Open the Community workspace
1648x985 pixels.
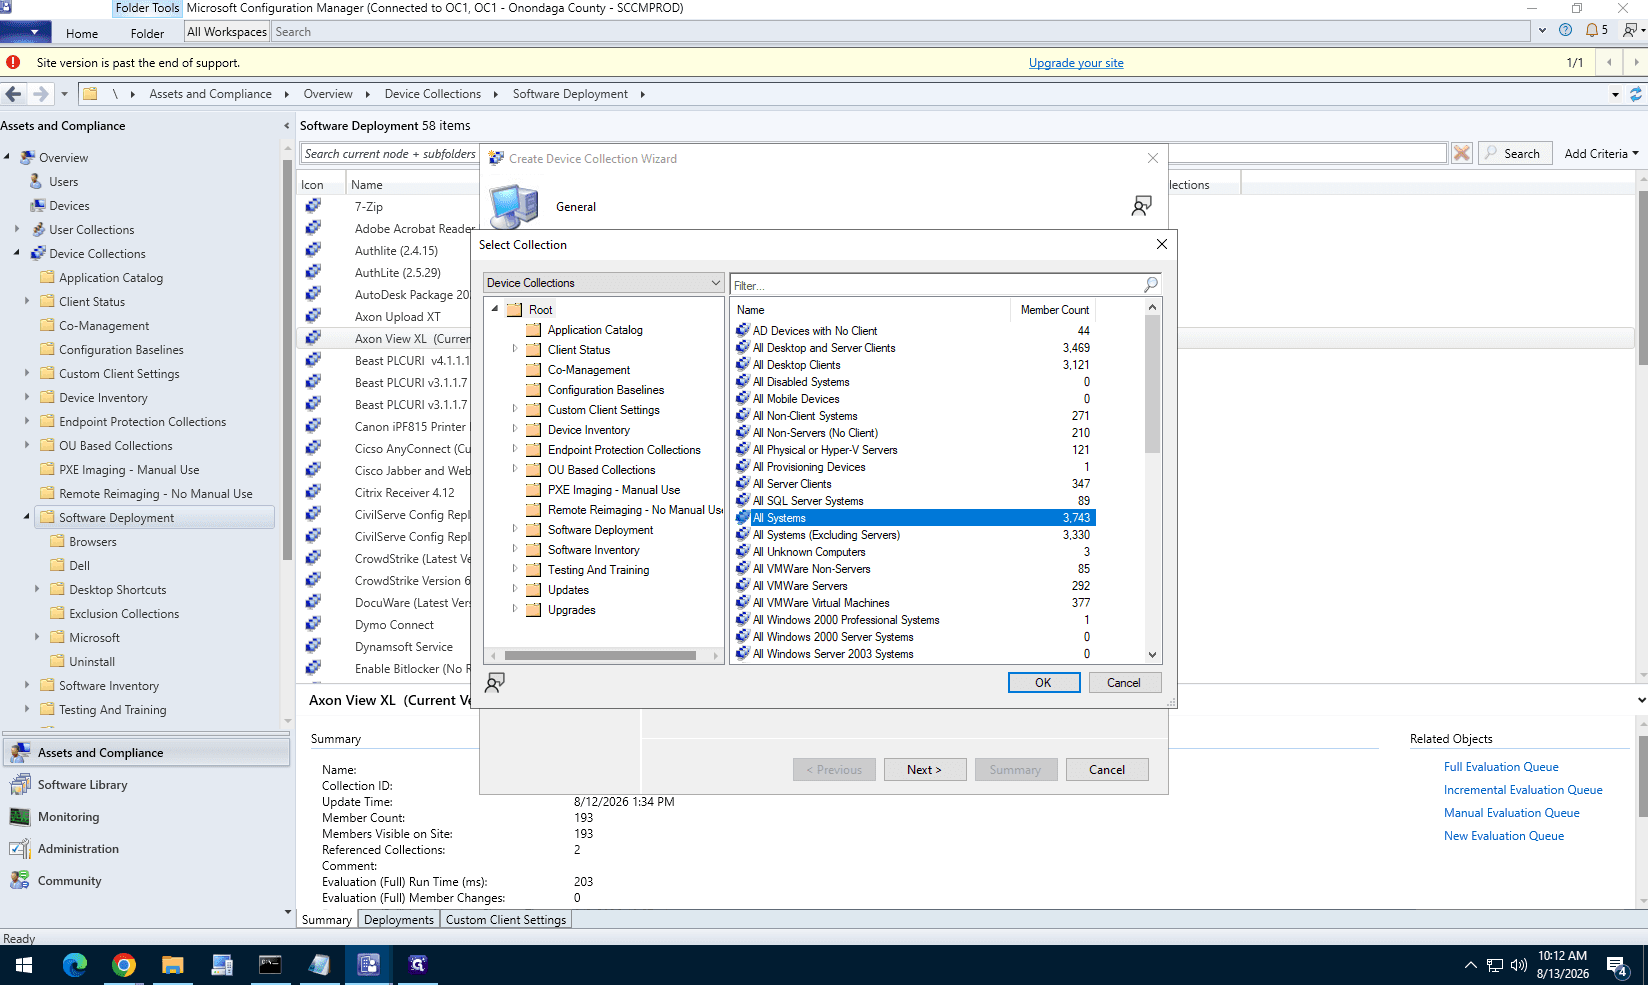[69, 881]
